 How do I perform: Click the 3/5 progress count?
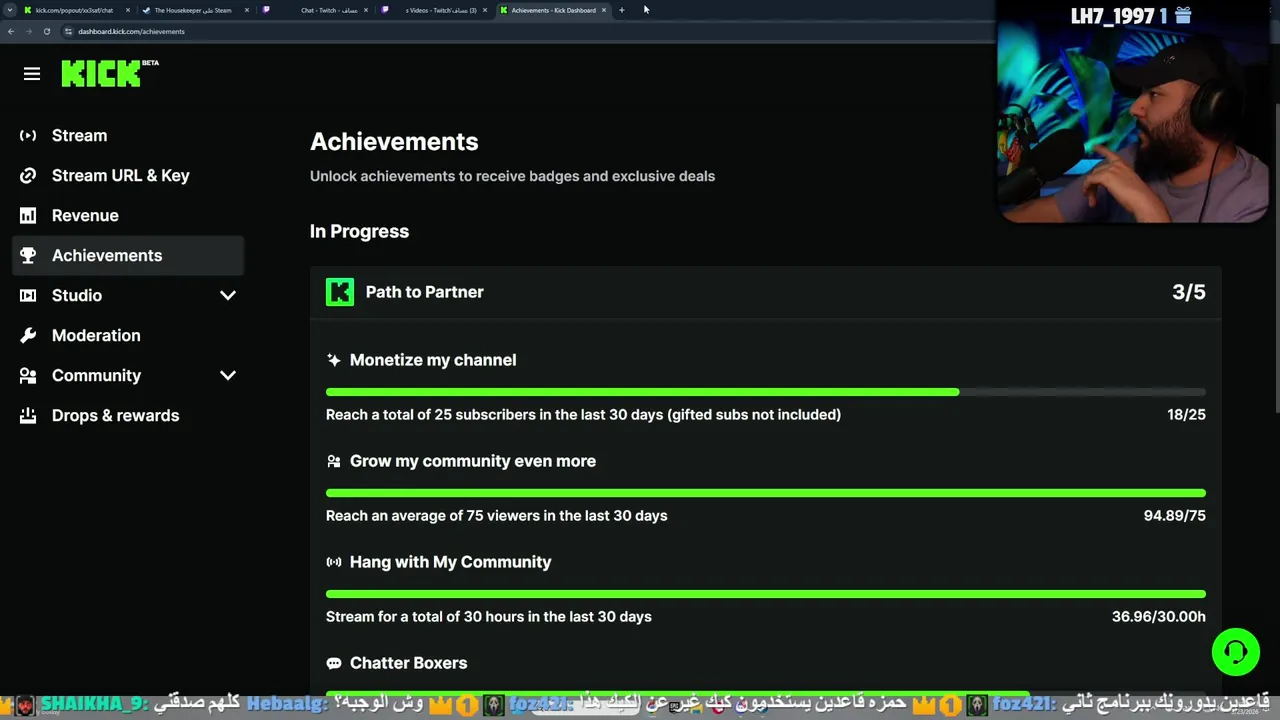[x=1189, y=292]
